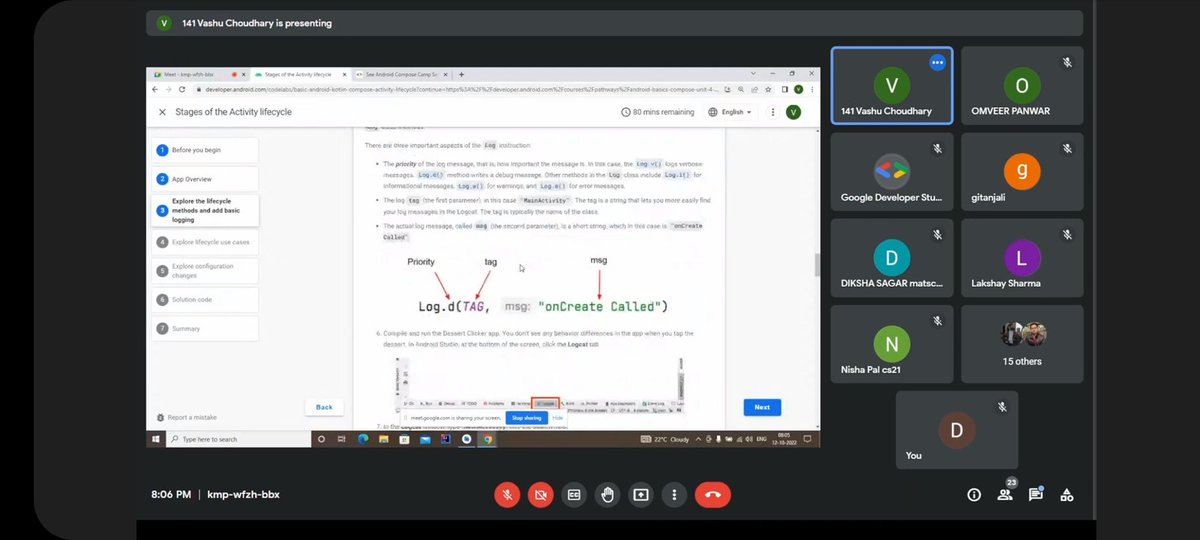Screen dimensions: 1200x540
Task: Go to step 6 Solution code
Action: coord(204,299)
